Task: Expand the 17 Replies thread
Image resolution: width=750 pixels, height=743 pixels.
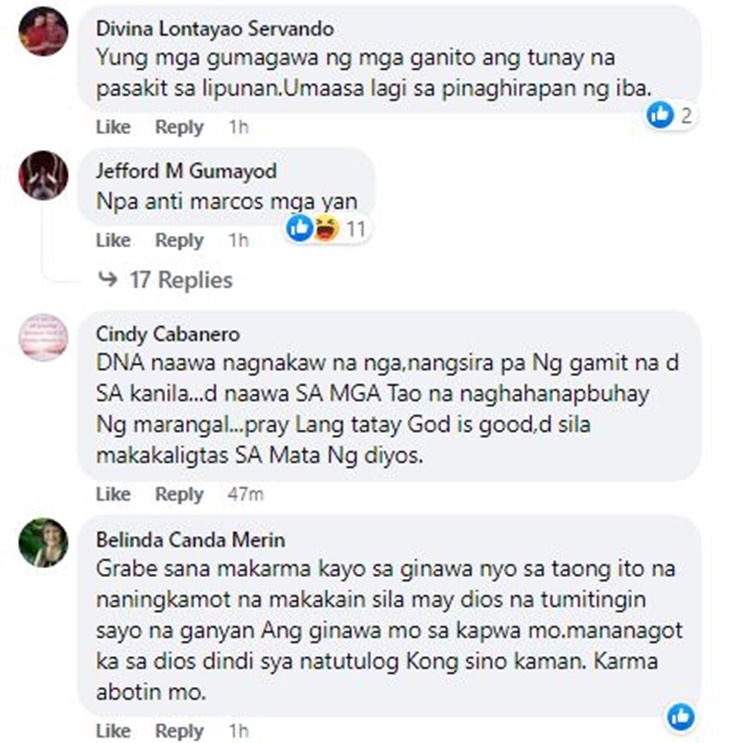Action: [181, 279]
